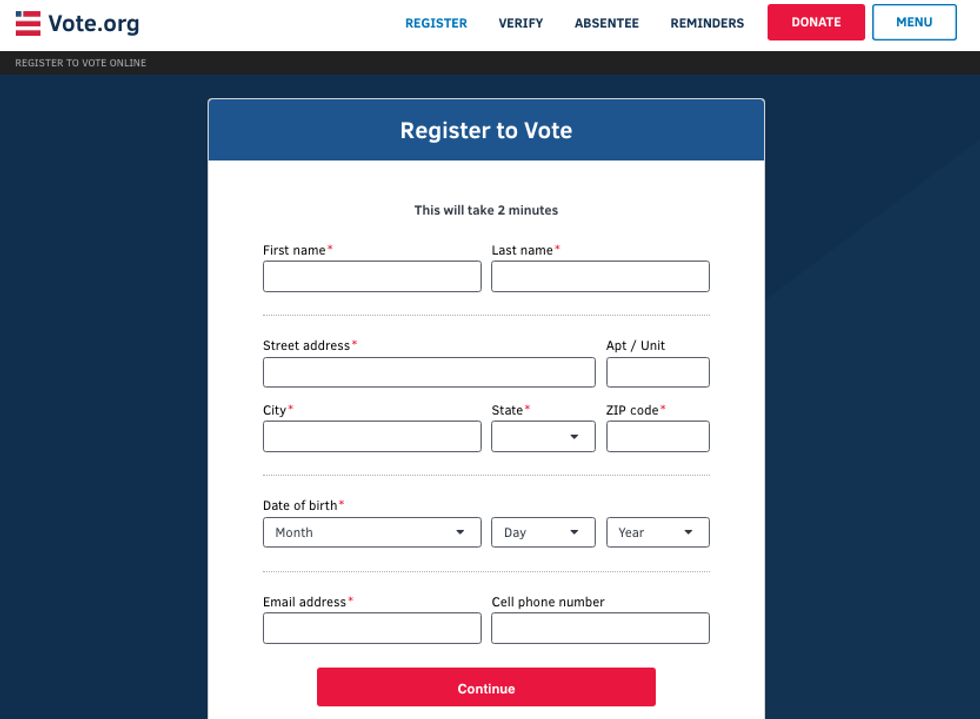
Task: Click into the Last name field
Action: (600, 276)
